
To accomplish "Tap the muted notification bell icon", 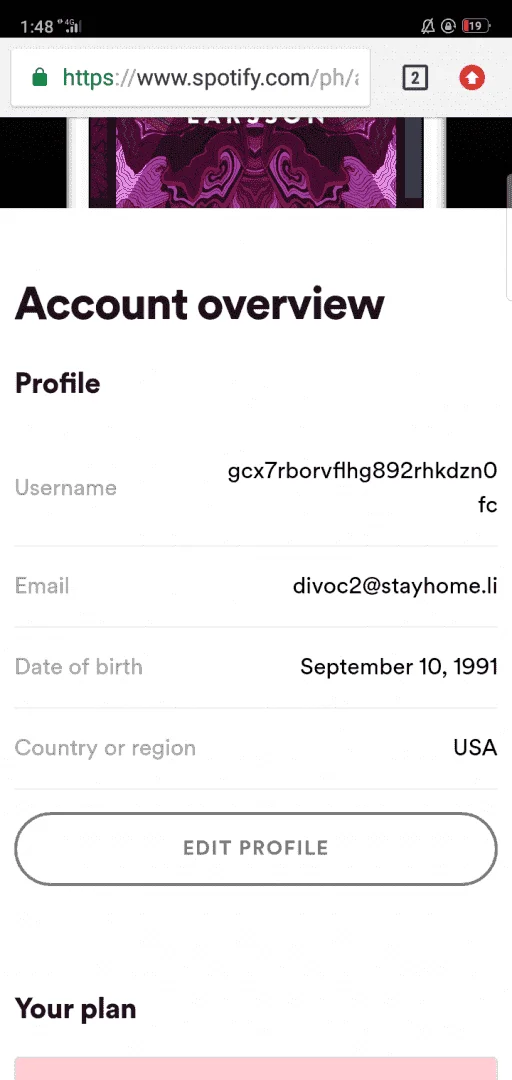I will (428, 26).
